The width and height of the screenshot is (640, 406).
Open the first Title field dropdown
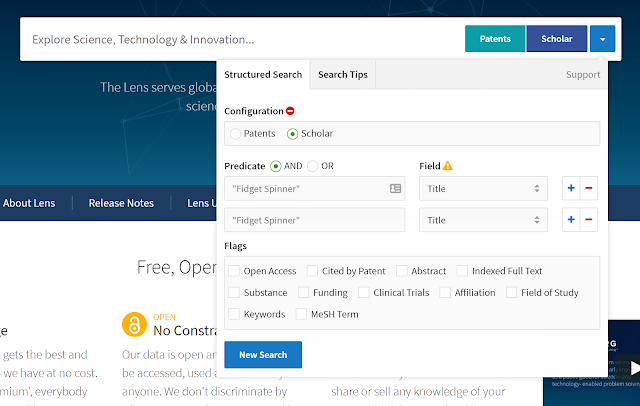click(483, 189)
